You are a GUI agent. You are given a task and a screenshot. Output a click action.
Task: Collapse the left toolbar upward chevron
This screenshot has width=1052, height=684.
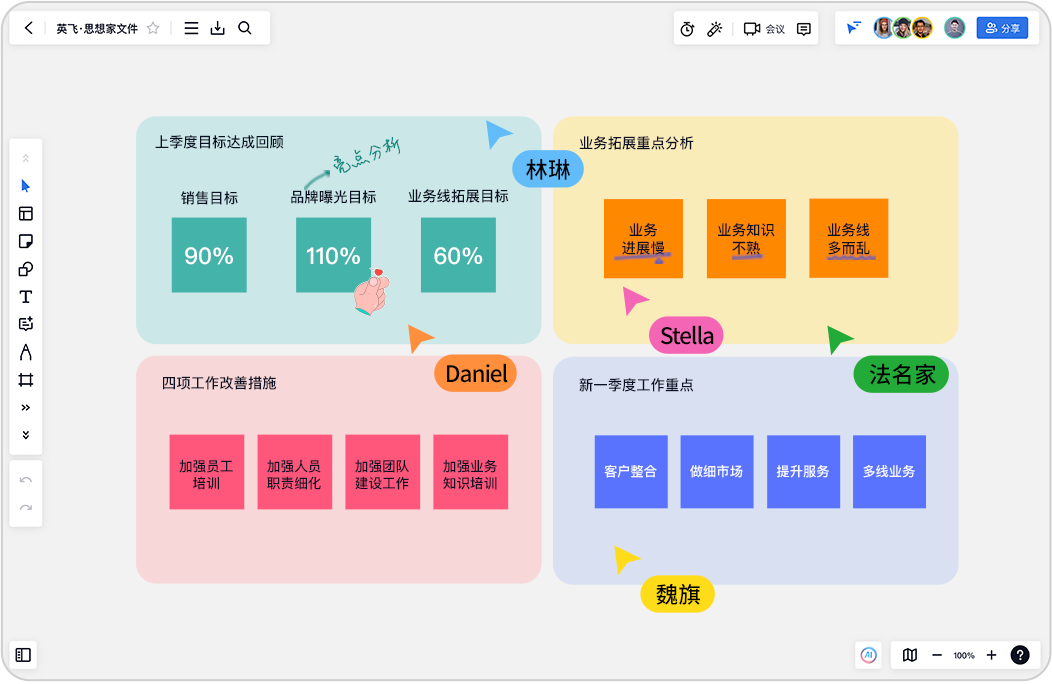pos(25,158)
